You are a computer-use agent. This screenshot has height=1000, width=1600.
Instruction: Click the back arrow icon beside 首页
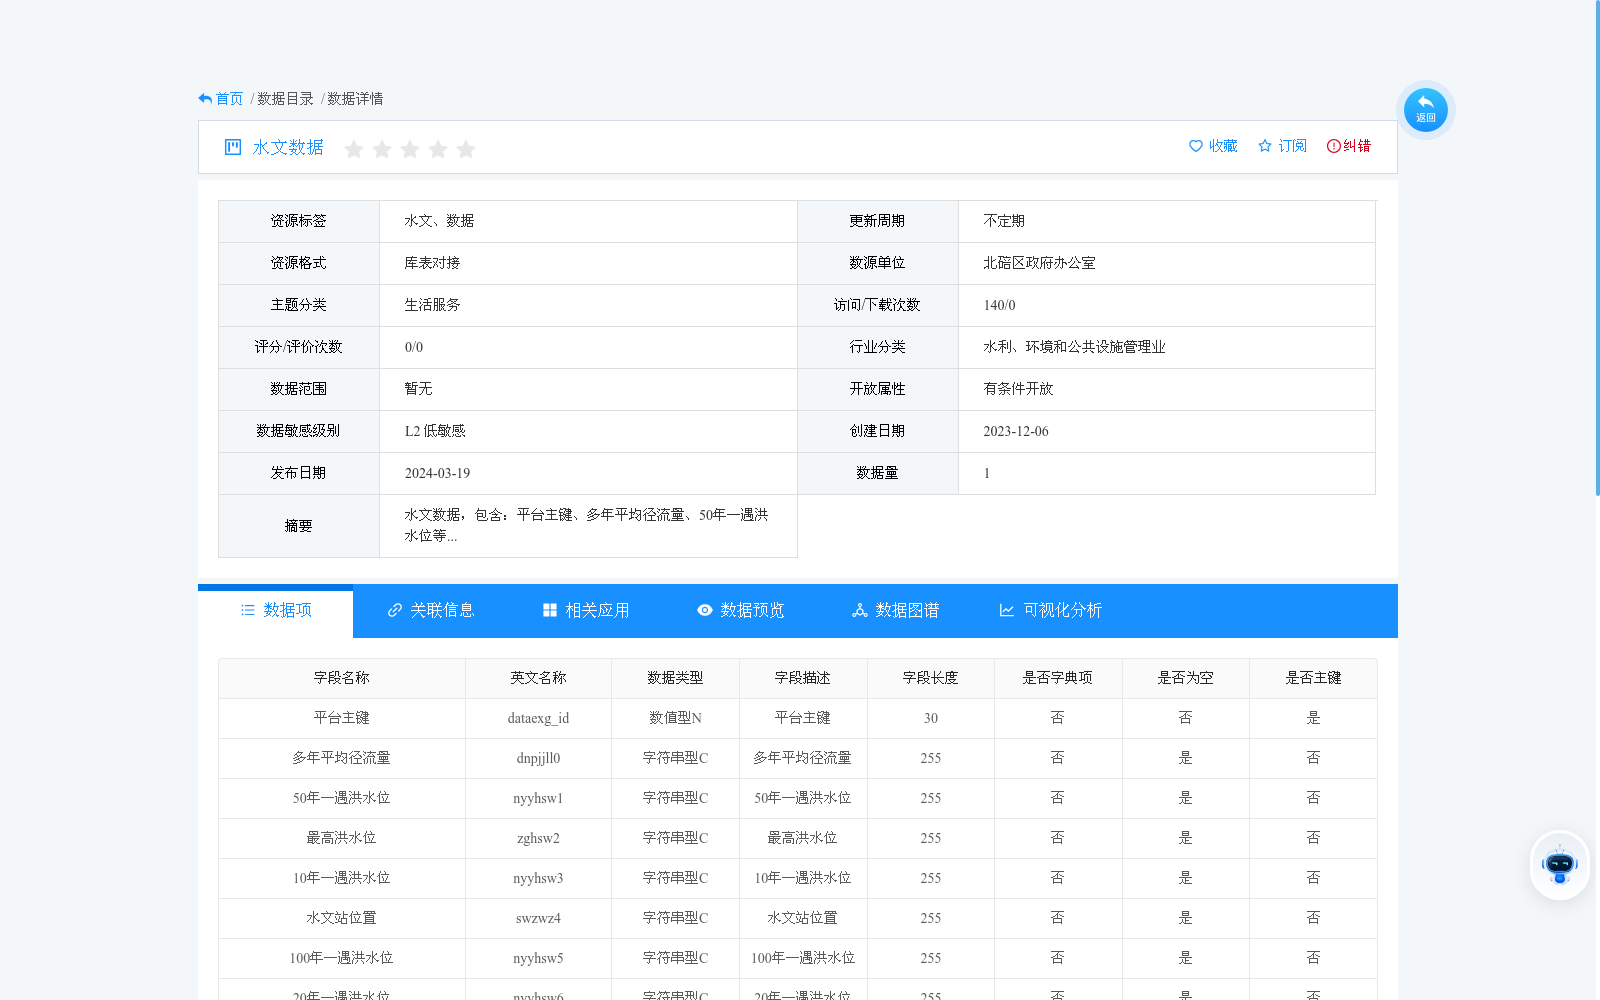205,98
